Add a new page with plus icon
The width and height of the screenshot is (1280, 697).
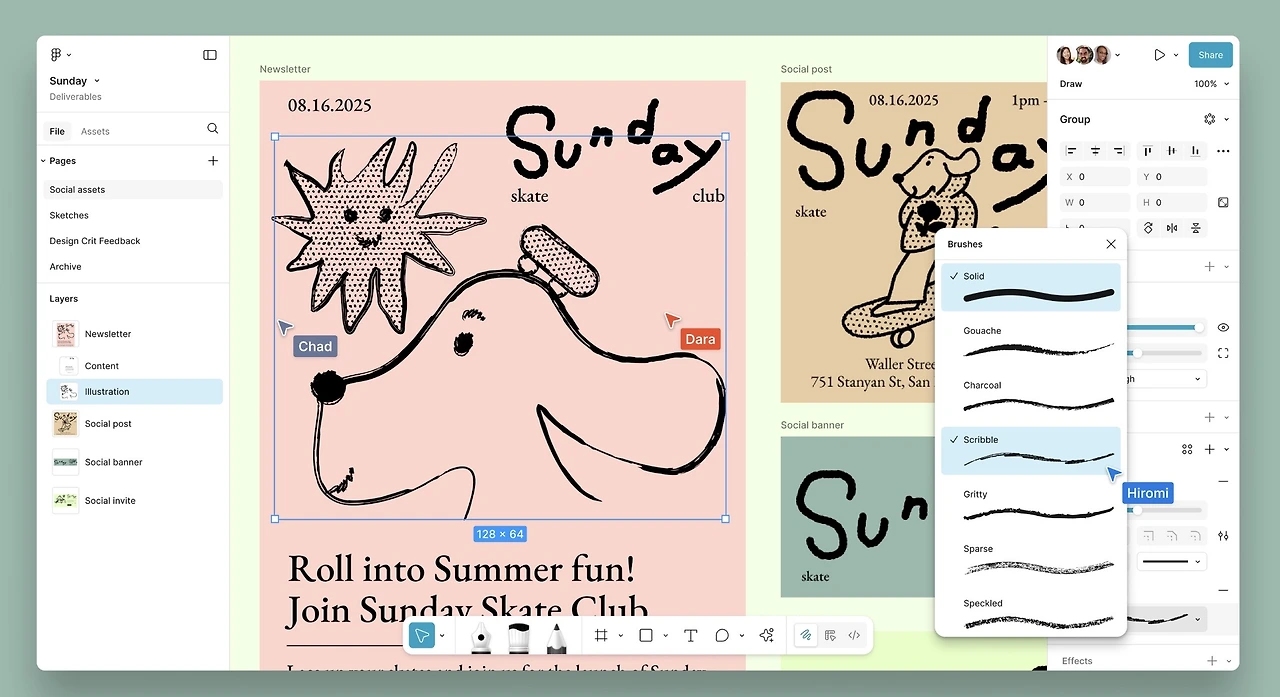(212, 160)
